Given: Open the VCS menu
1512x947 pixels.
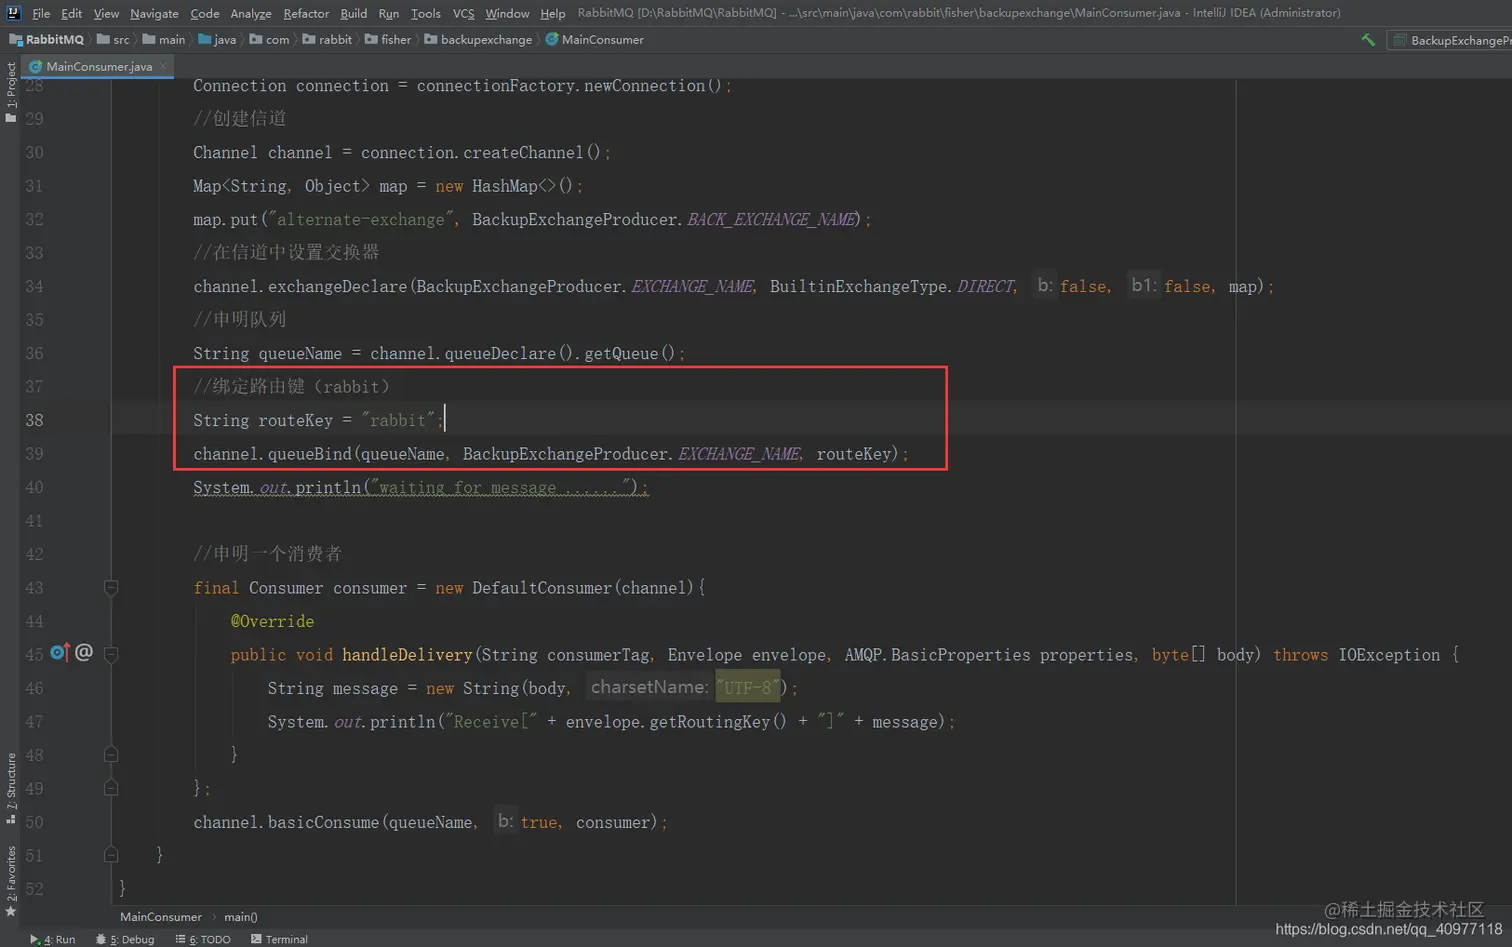Looking at the screenshot, I should pos(463,13).
